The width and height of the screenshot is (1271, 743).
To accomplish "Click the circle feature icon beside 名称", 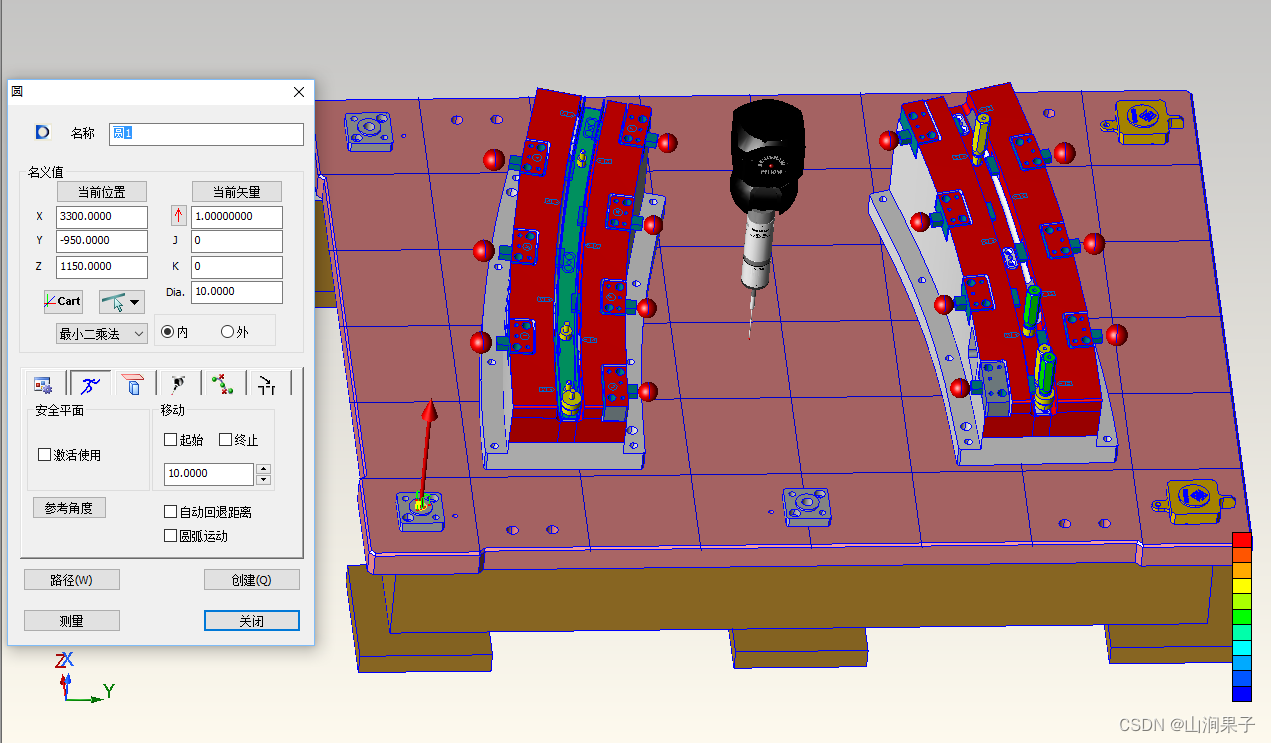I will pyautogui.click(x=43, y=132).
